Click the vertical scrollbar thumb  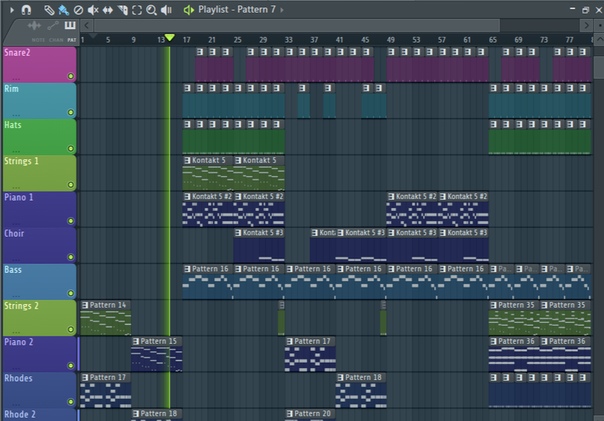[599, 67]
